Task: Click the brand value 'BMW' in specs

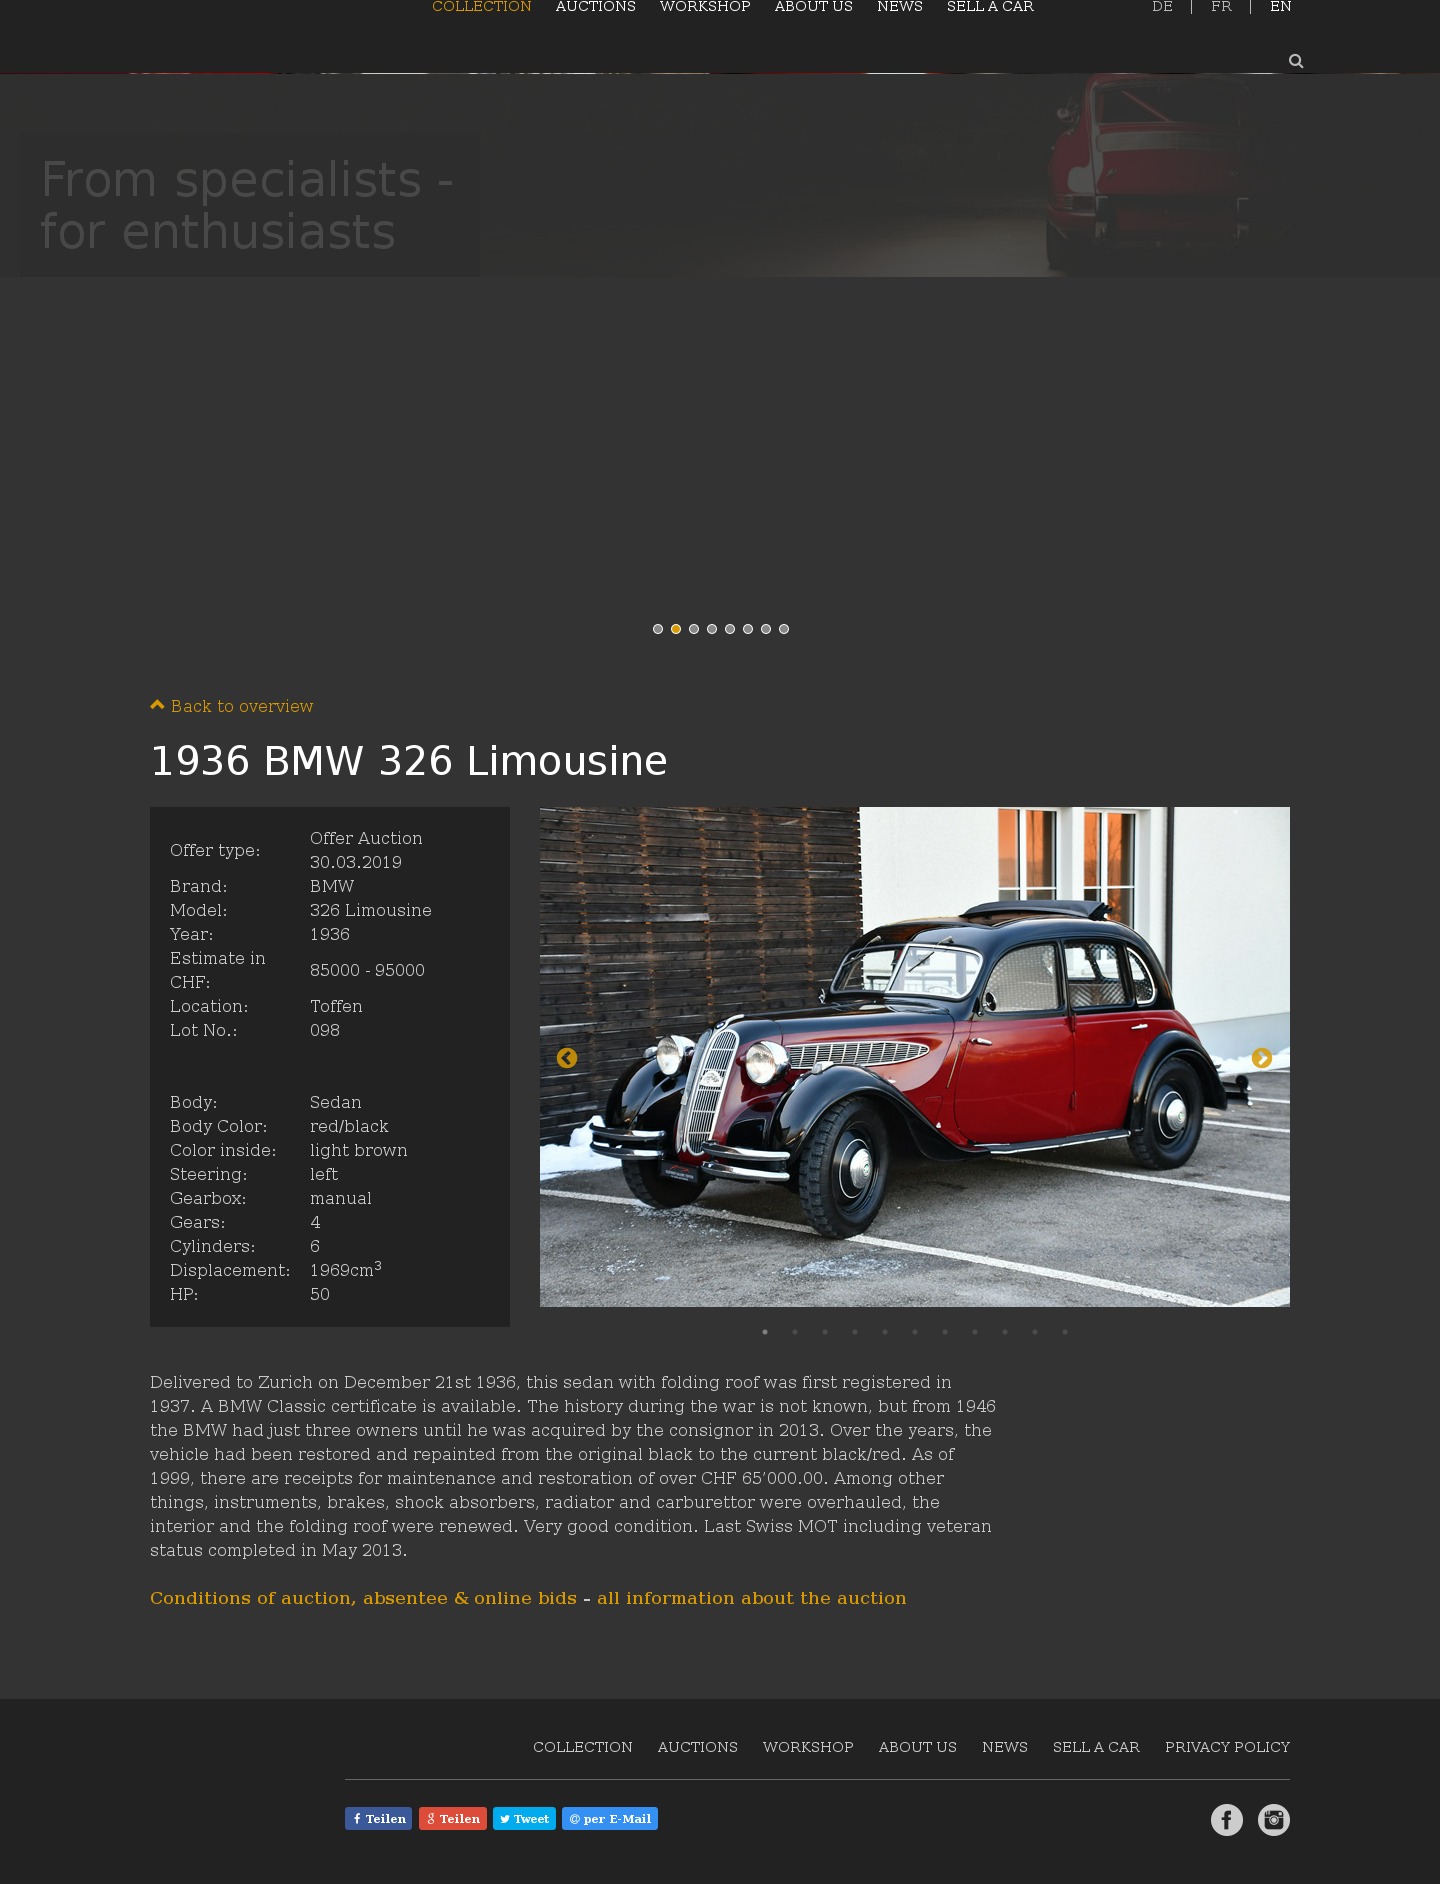Action: click(332, 886)
